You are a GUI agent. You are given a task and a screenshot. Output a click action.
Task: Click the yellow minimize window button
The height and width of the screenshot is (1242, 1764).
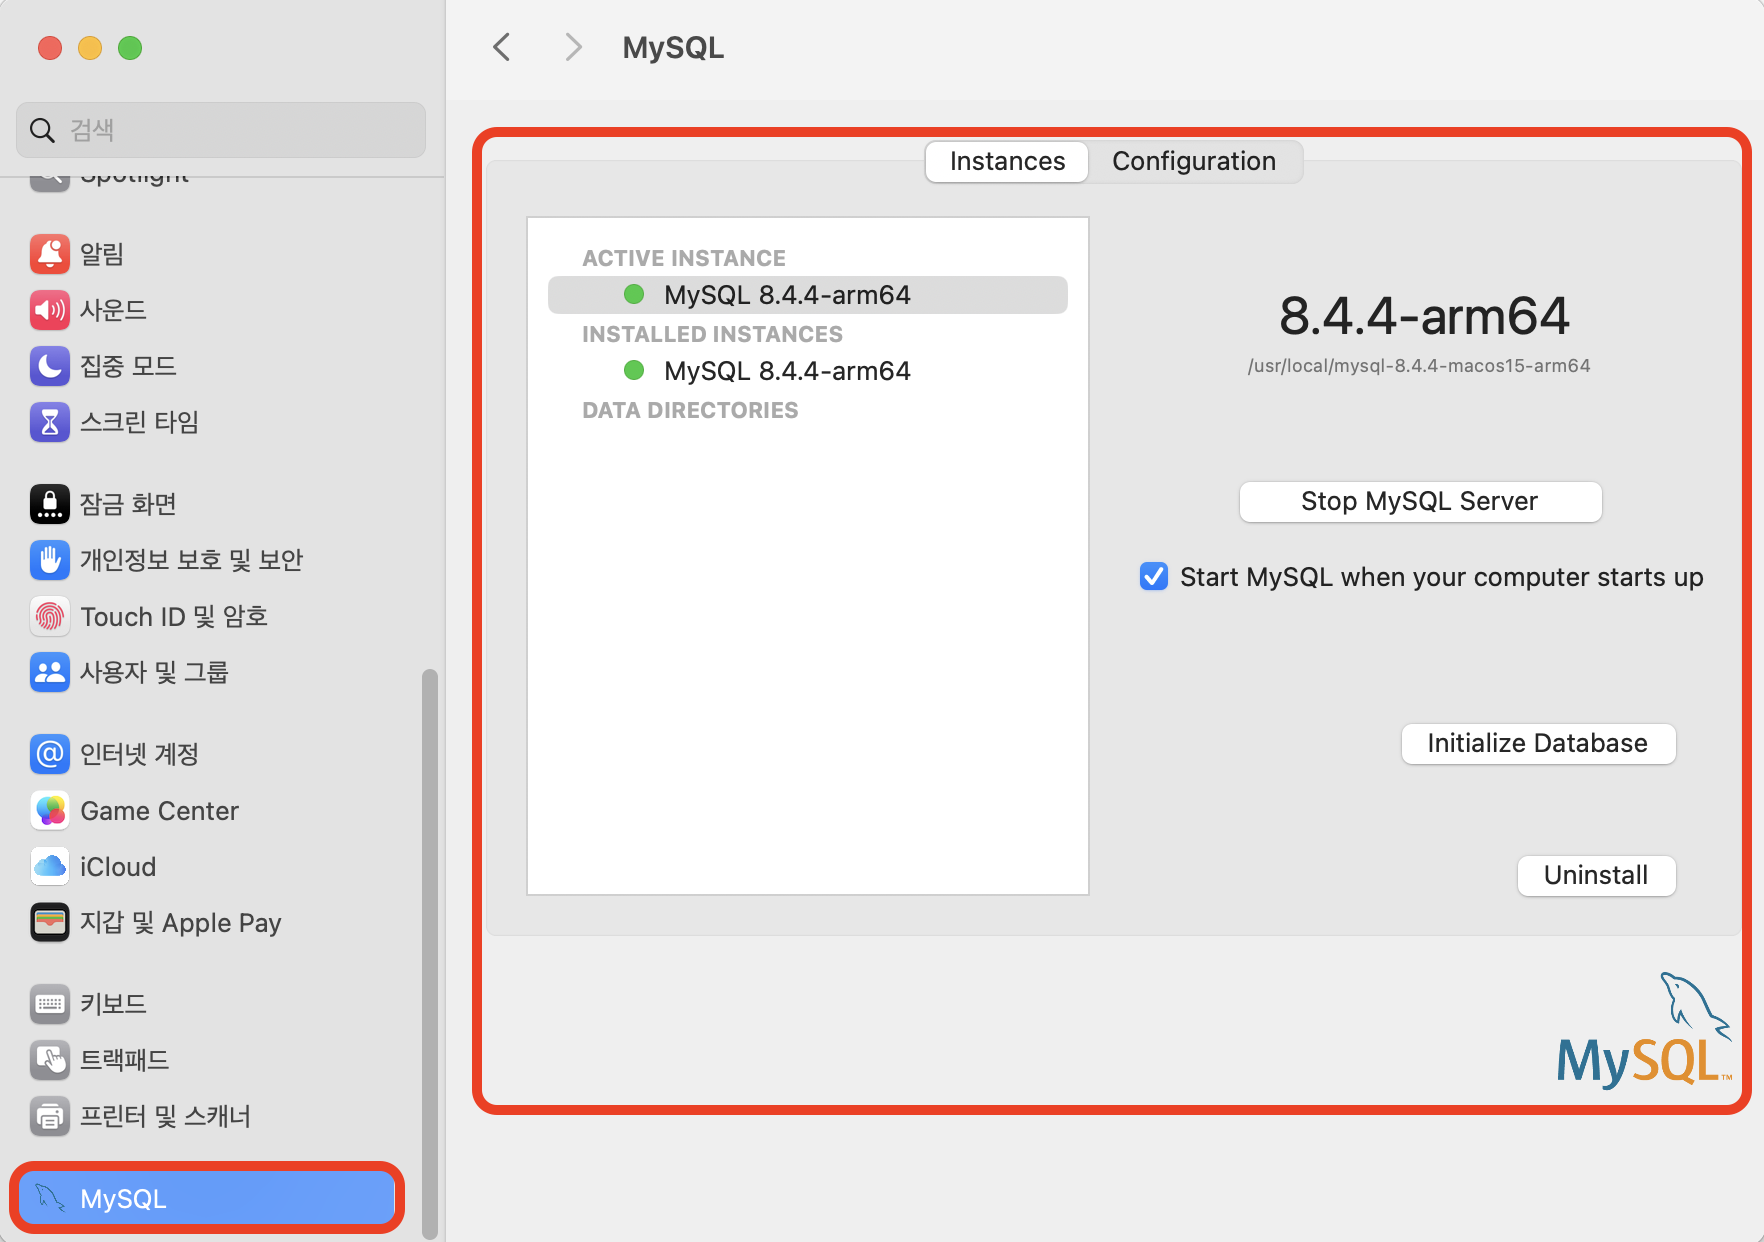point(90,47)
